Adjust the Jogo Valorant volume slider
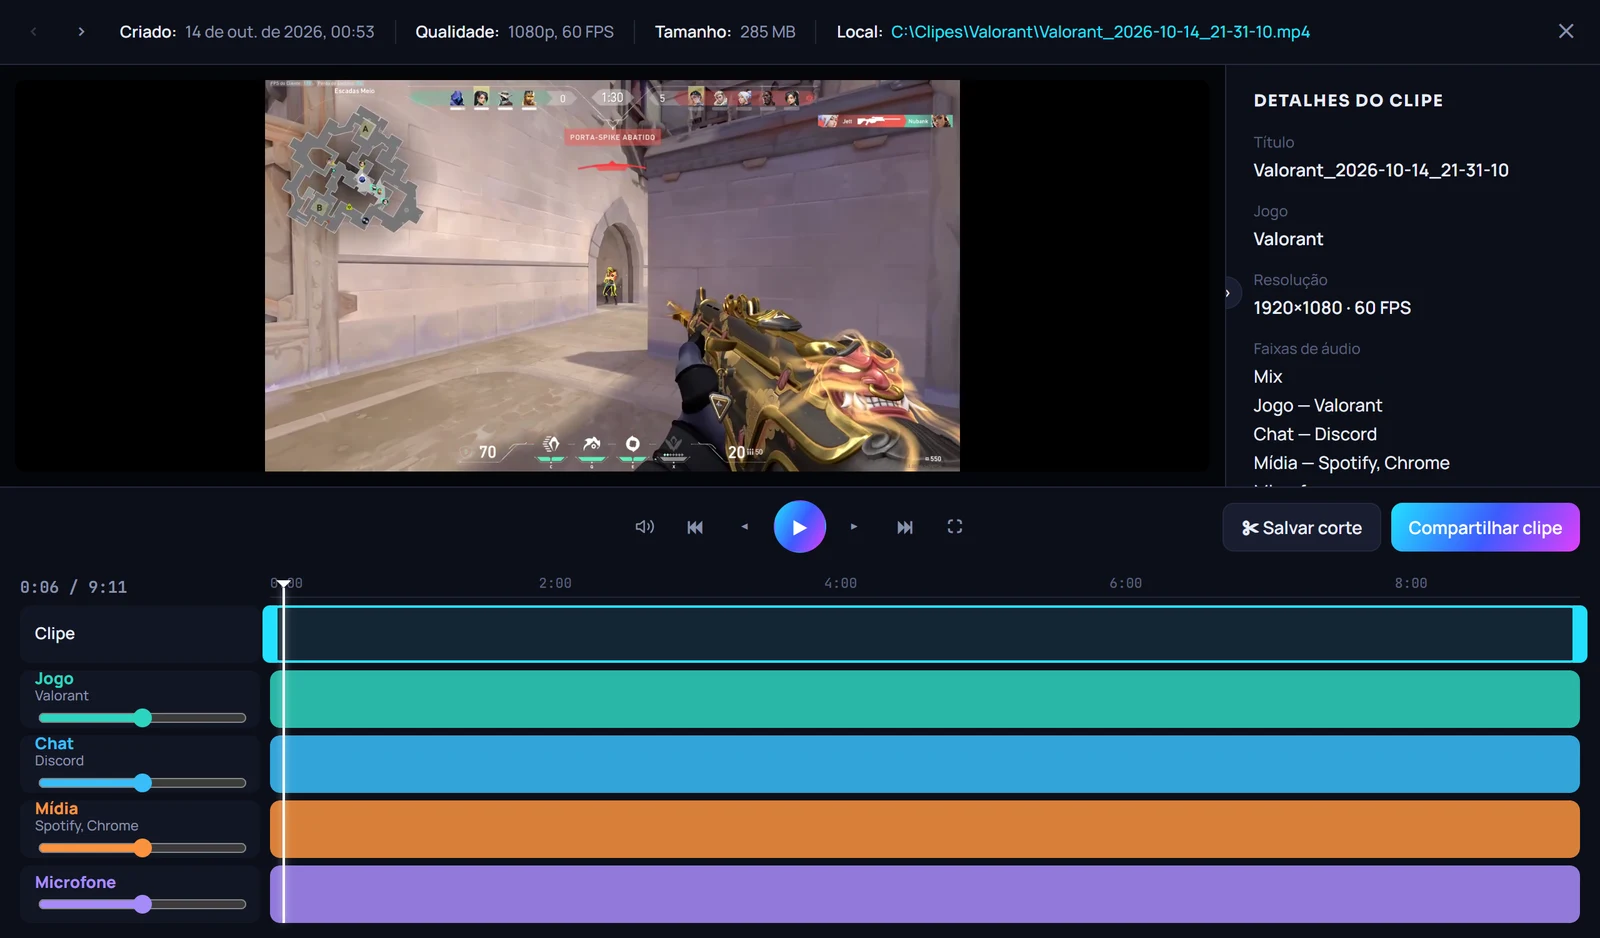The image size is (1600, 938). click(142, 718)
